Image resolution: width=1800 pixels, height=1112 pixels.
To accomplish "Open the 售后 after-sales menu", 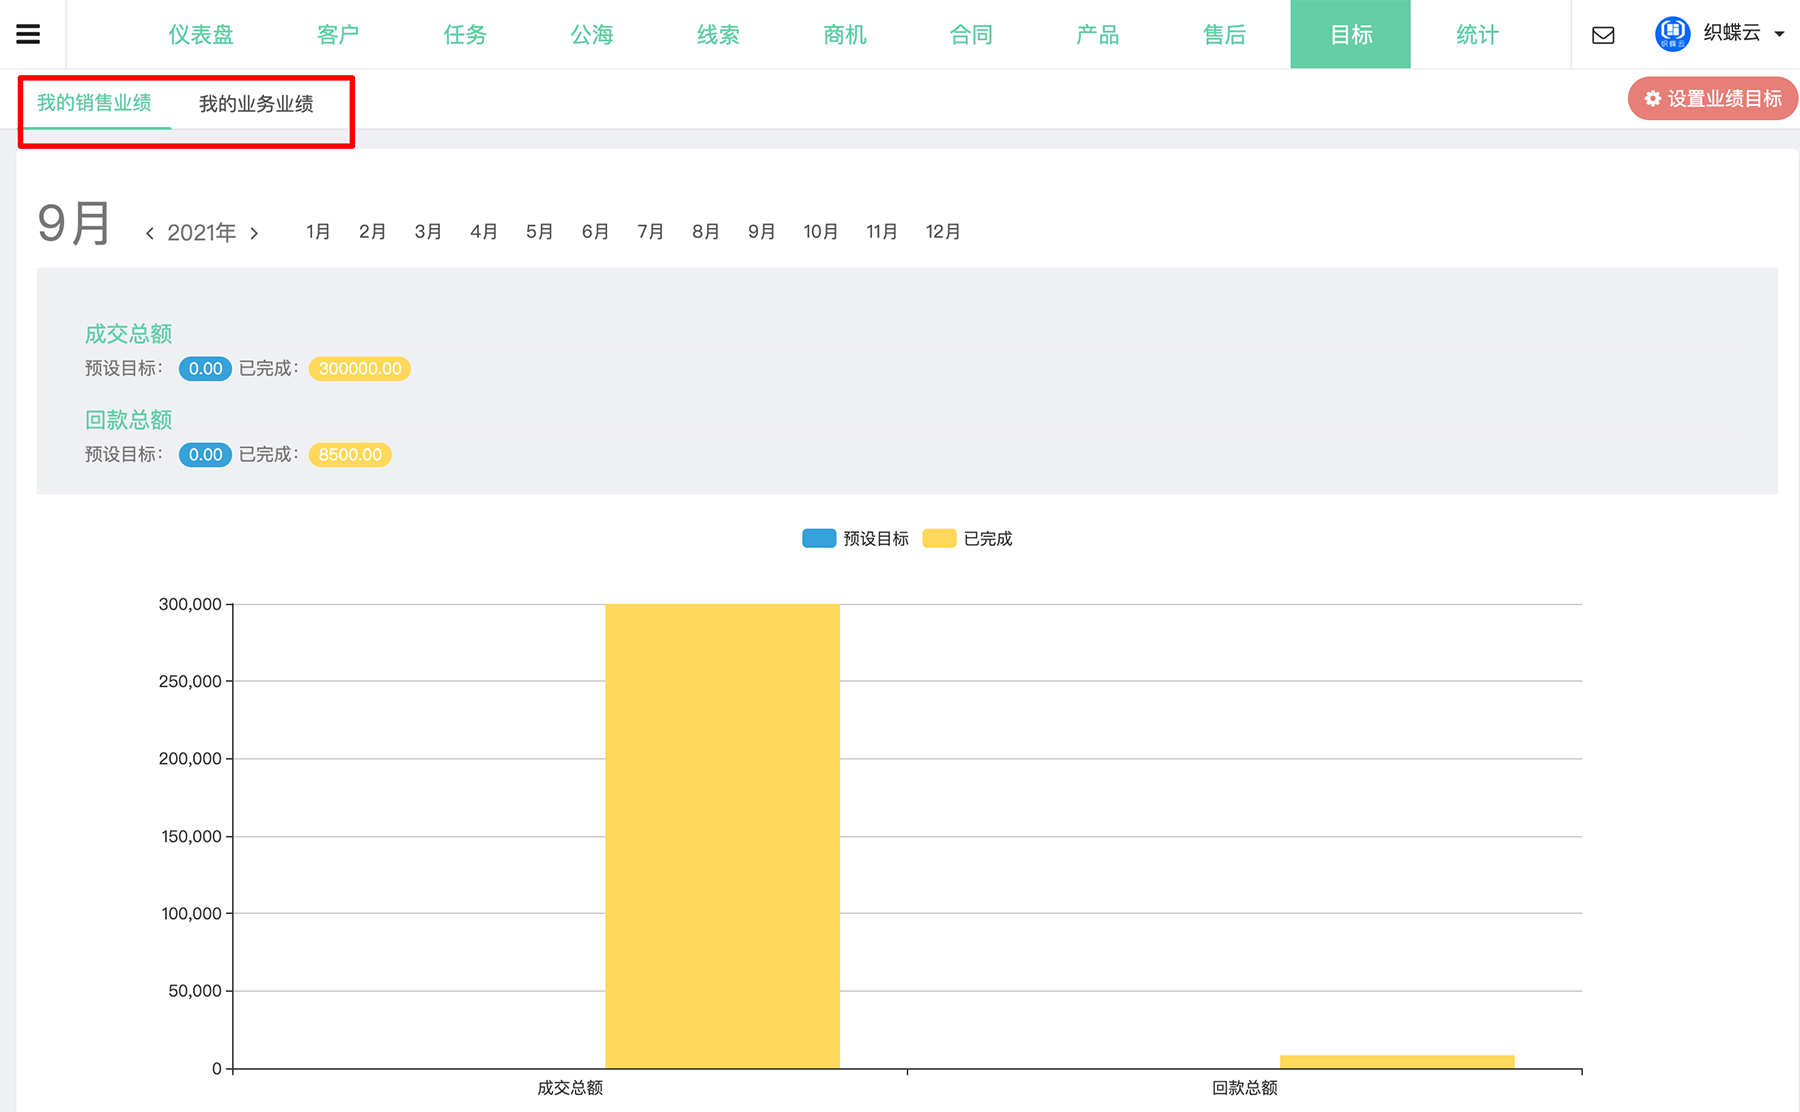I will point(1224,34).
